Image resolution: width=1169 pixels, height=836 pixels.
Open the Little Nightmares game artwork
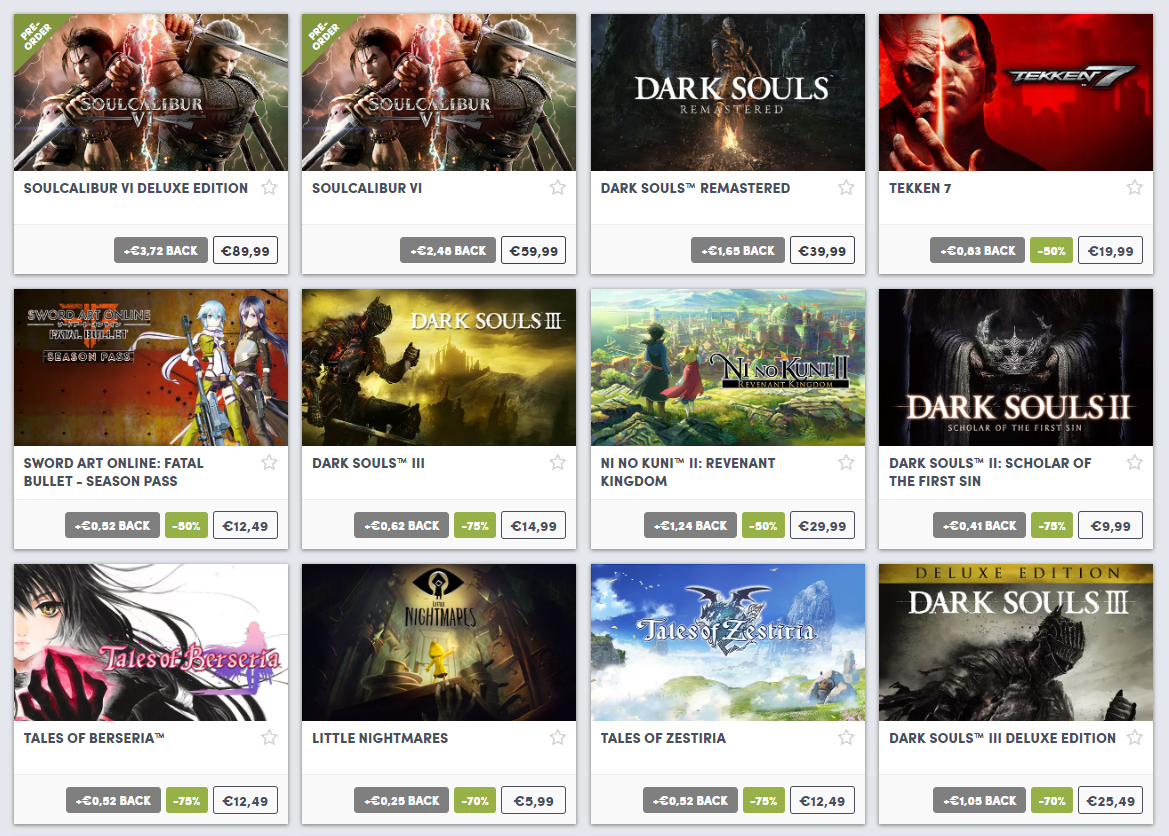point(439,643)
